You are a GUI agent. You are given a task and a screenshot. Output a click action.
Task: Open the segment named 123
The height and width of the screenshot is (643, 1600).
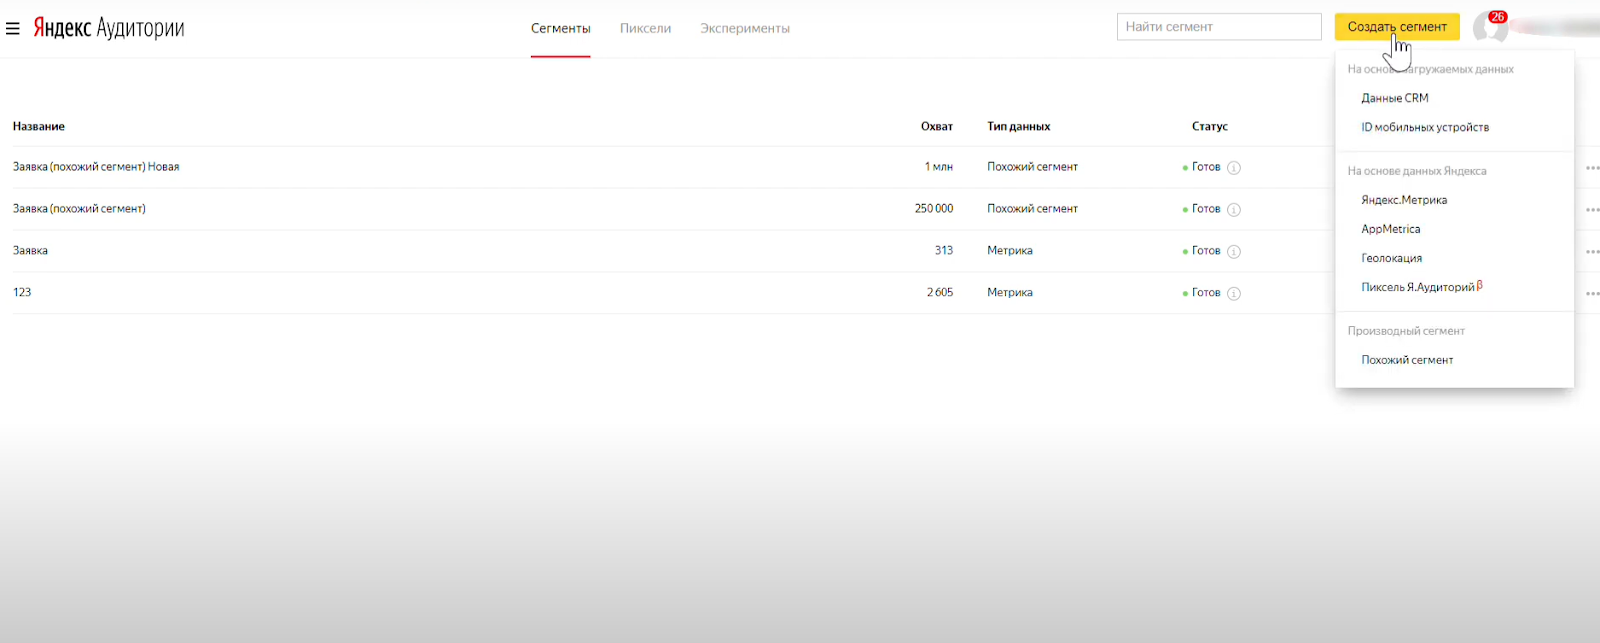tap(22, 293)
